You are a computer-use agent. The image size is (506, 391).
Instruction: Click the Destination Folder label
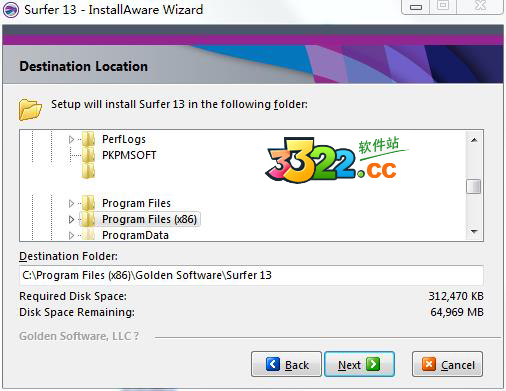(x=68, y=256)
